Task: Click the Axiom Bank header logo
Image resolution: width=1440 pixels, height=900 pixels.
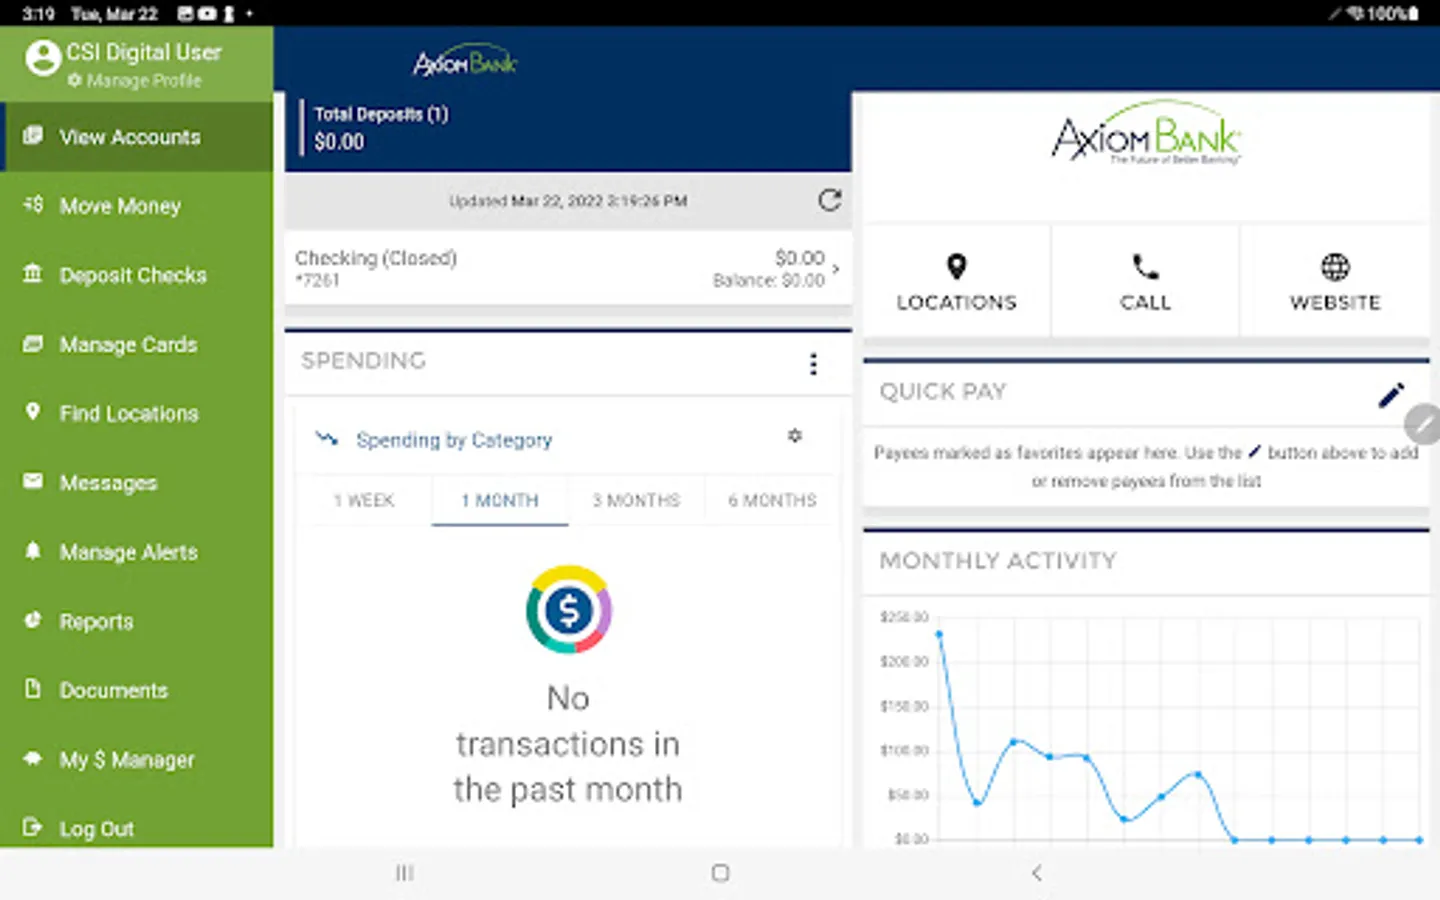Action: tap(465, 62)
